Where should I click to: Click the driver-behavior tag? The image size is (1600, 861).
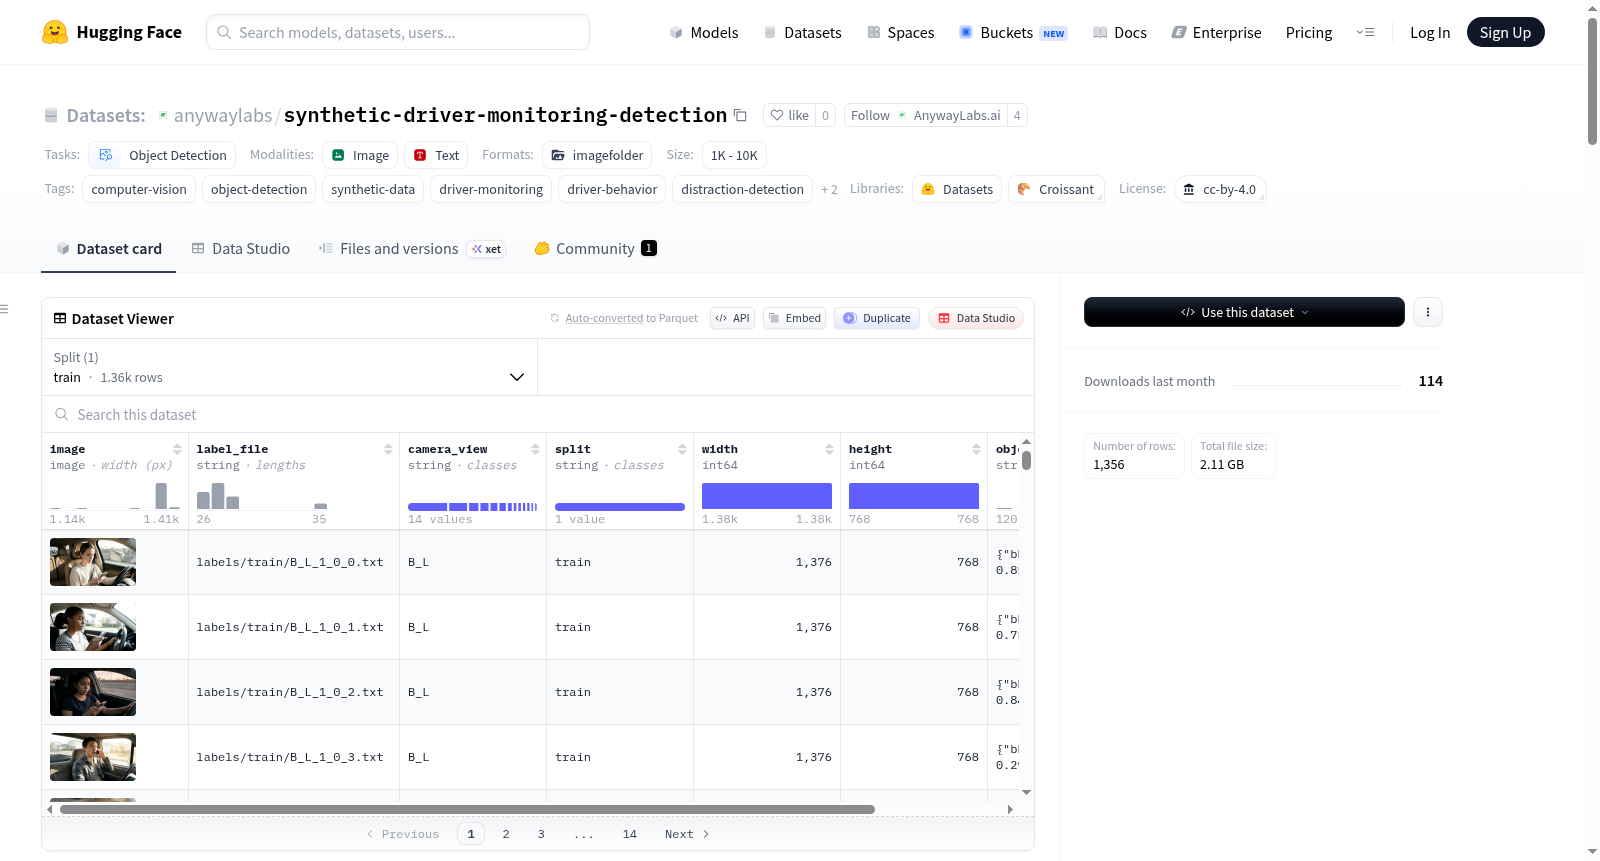pos(612,189)
